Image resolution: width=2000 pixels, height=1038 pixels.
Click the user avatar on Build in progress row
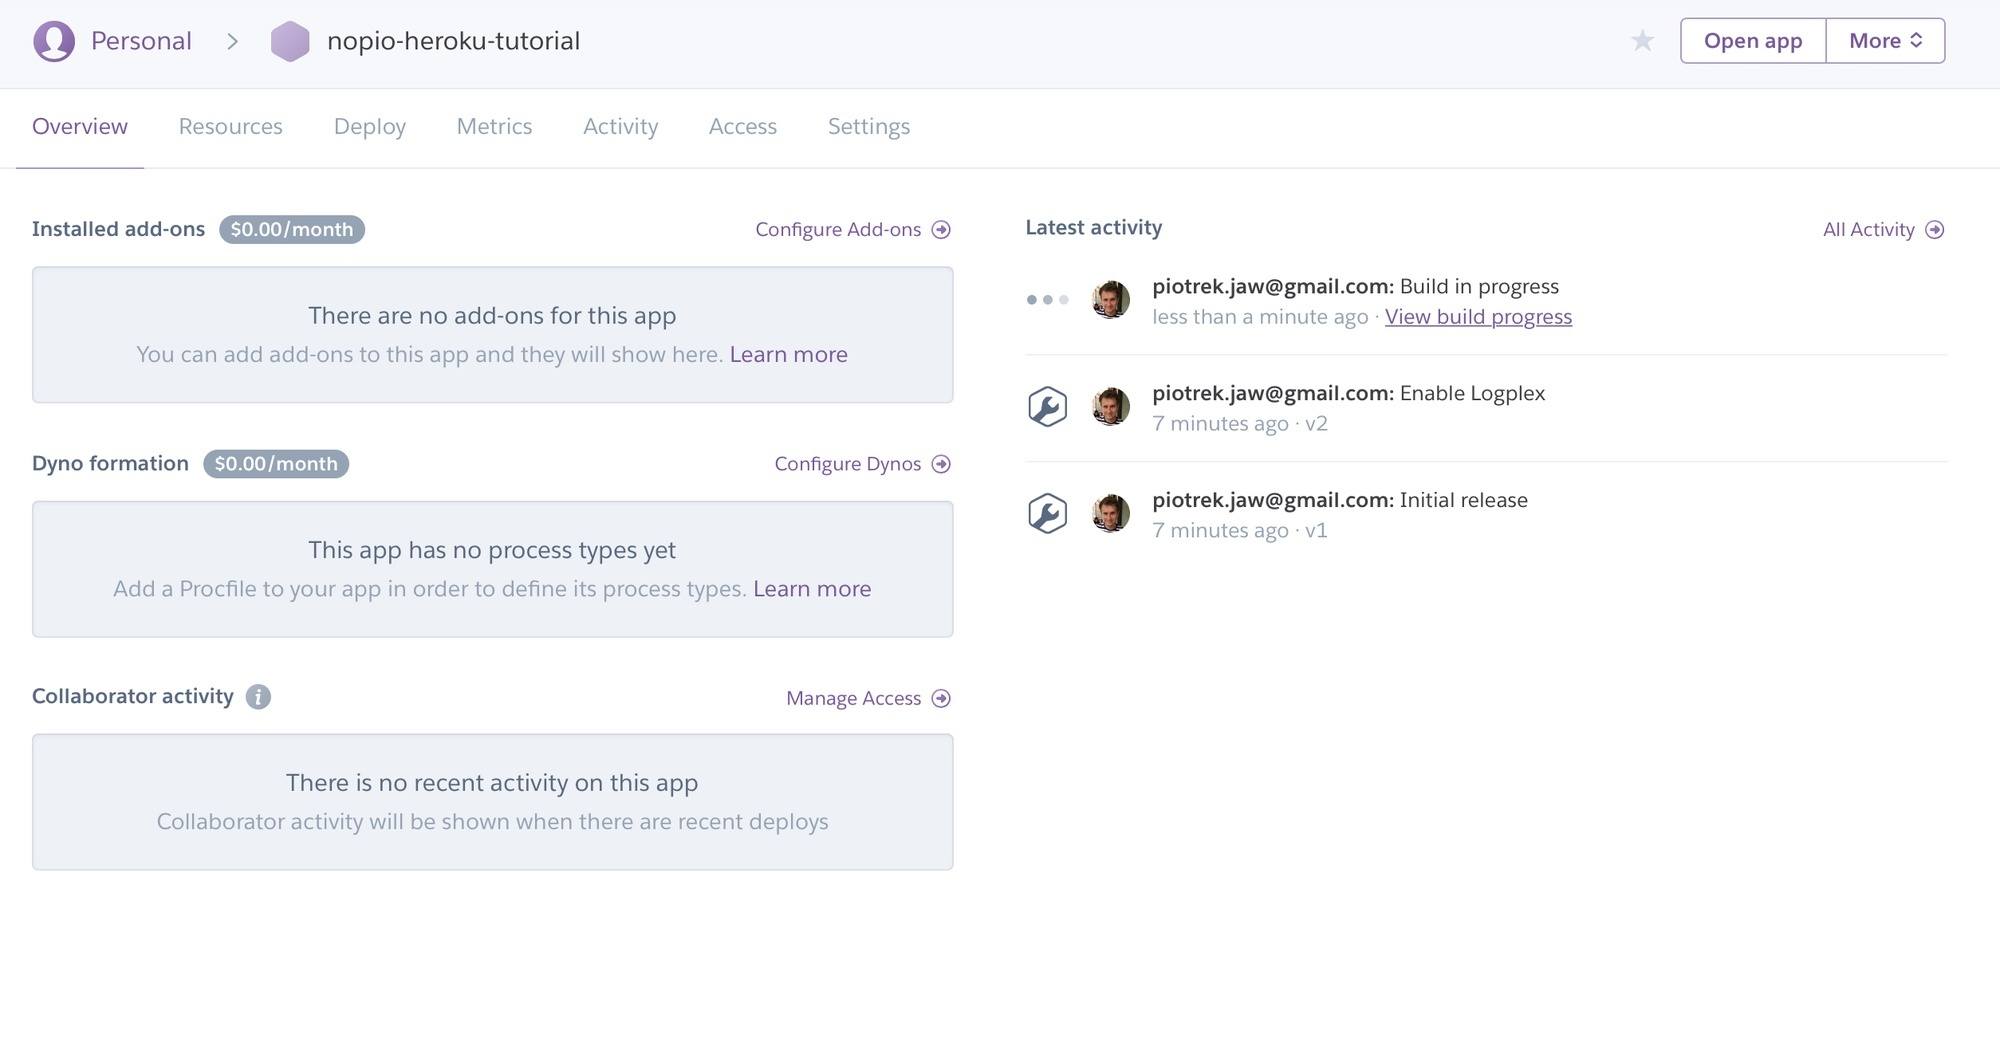[1110, 299]
